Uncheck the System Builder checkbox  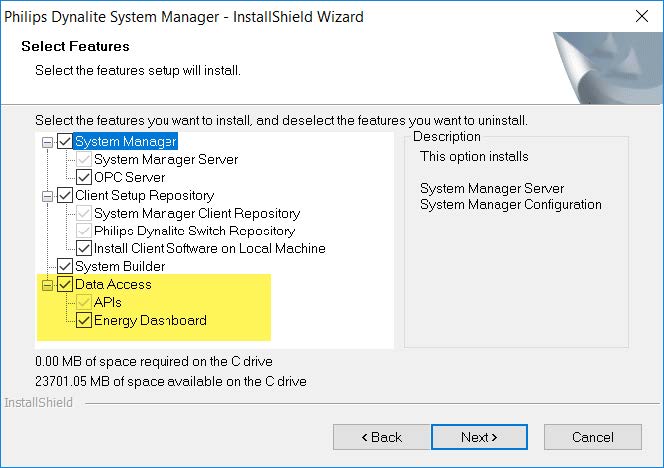[64, 266]
